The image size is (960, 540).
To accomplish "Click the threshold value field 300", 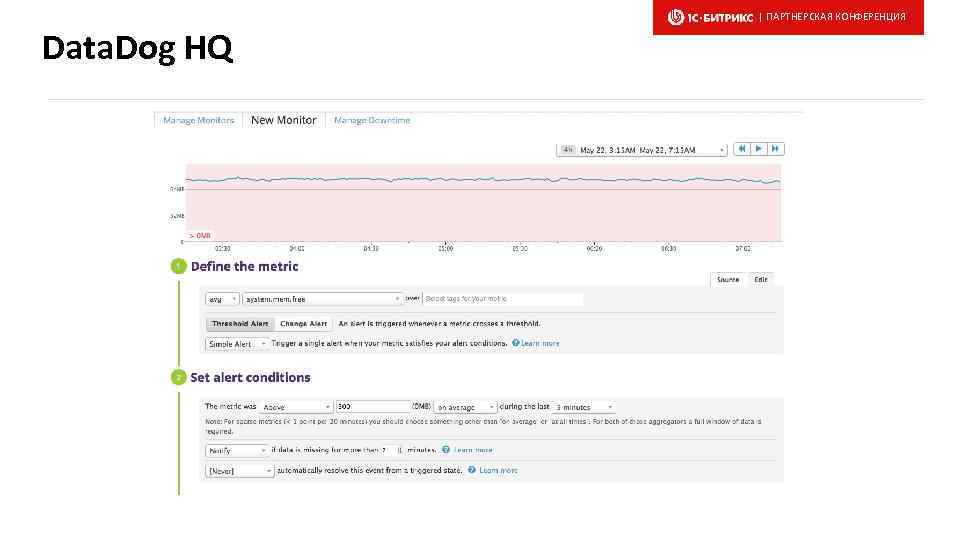I will pos(373,407).
